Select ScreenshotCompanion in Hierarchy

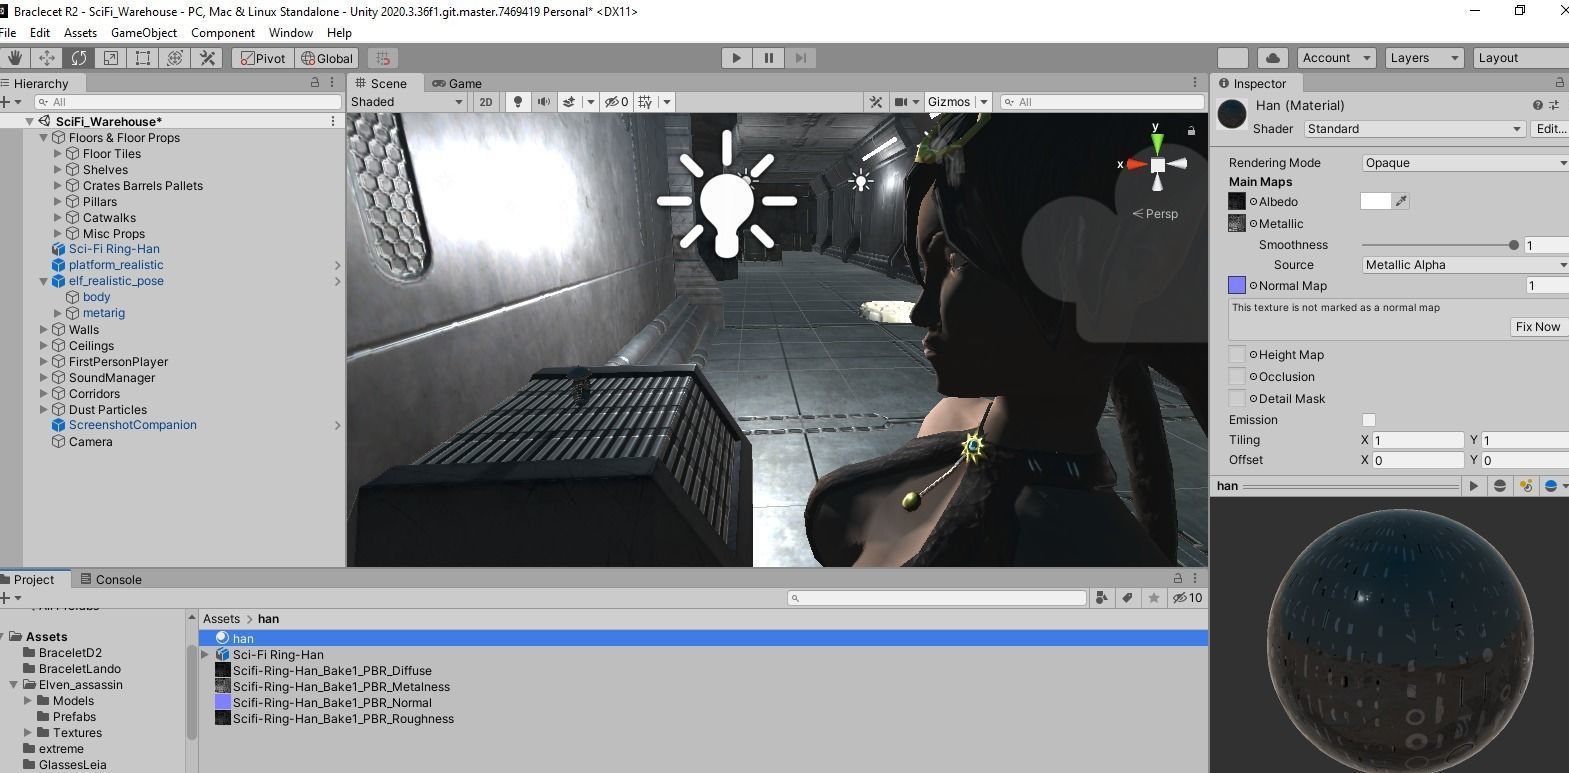(132, 425)
